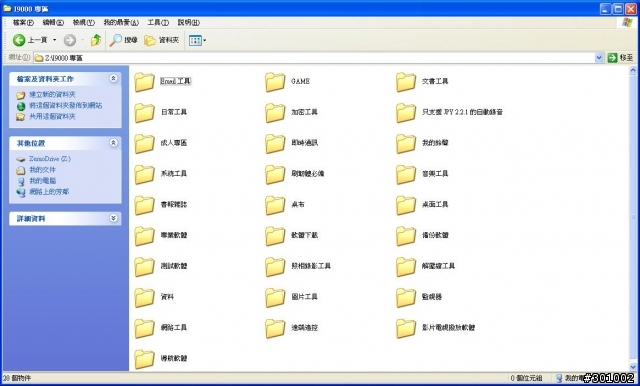Select the 備份軟體 folder icon
The width and height of the screenshot is (640, 386).
click(406, 236)
